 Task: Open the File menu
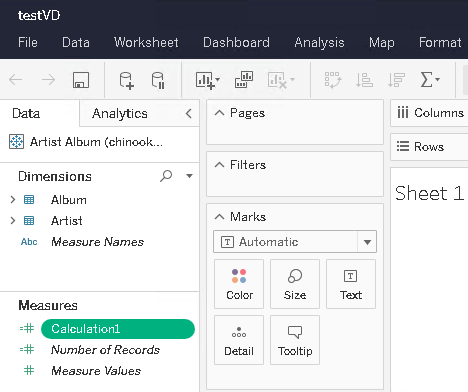(x=28, y=42)
